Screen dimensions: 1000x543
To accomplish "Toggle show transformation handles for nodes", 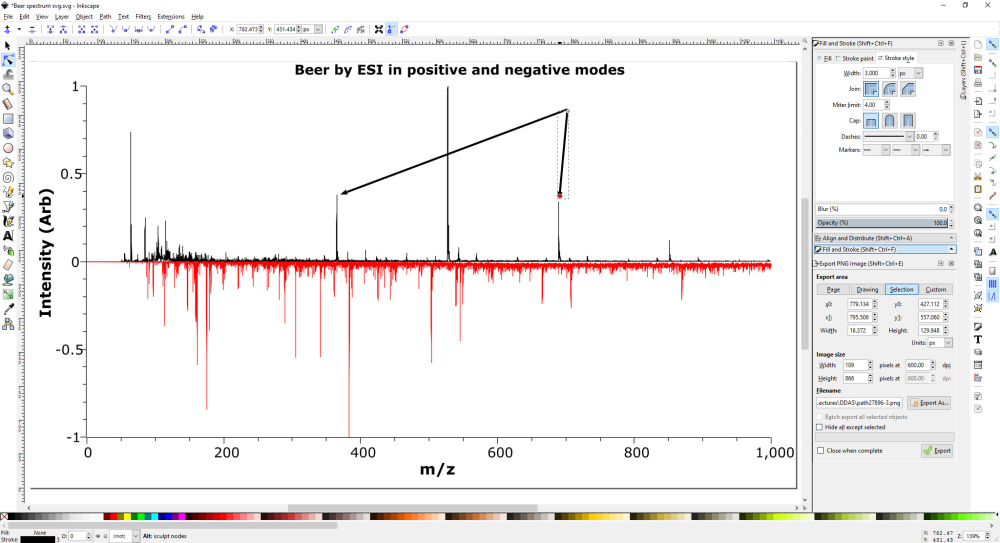I will (x=379, y=29).
